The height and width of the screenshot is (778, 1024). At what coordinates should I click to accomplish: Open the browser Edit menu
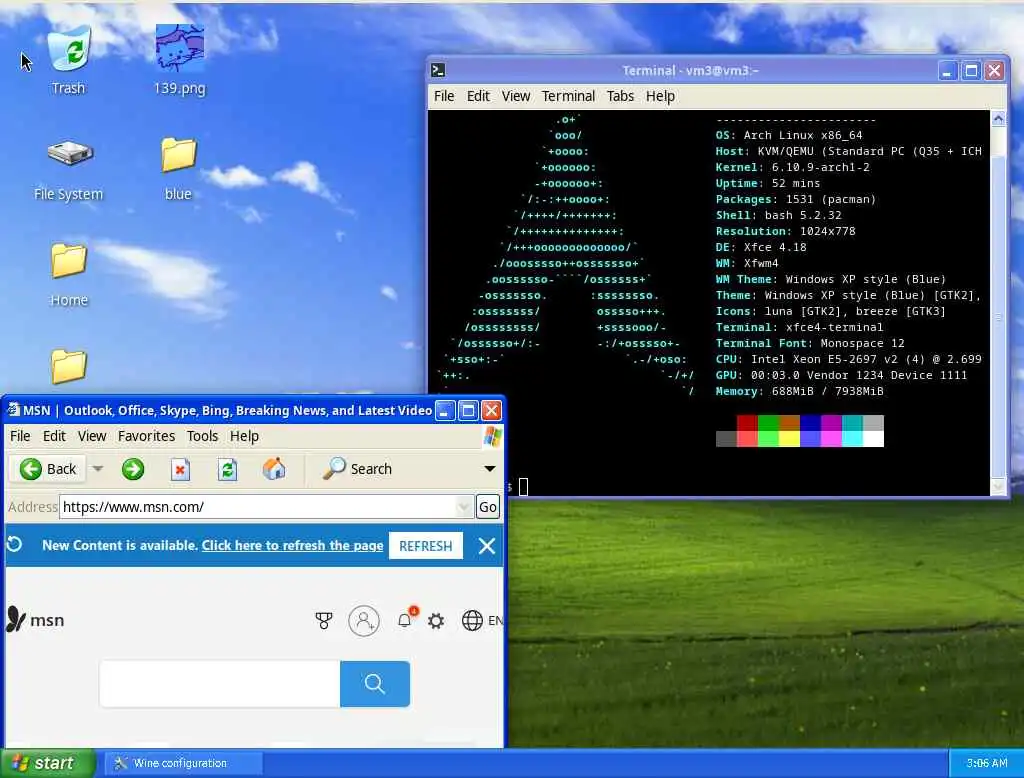pyautogui.click(x=54, y=436)
